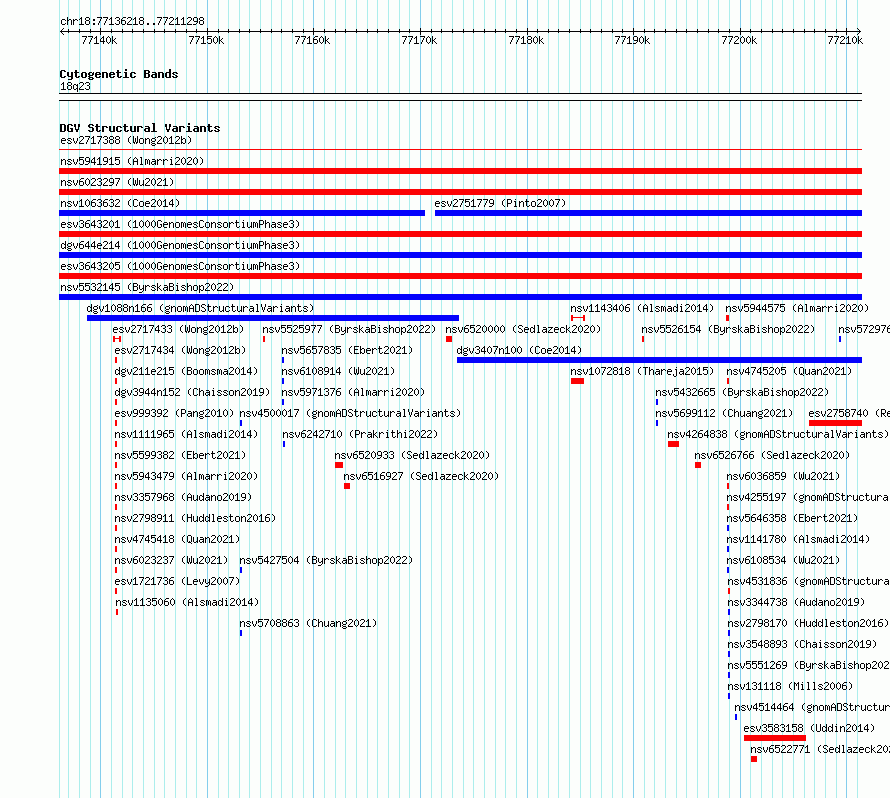
Task: Click nsv6023237 (Wu2021) label
Action: [x=171, y=560]
